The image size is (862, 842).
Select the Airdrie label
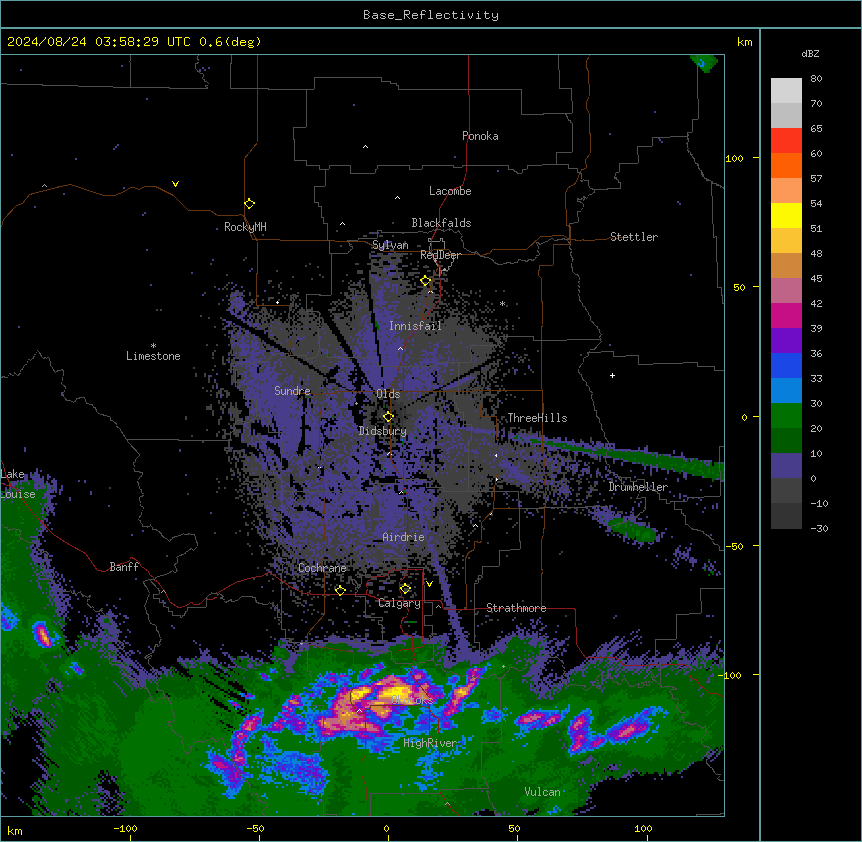[404, 537]
